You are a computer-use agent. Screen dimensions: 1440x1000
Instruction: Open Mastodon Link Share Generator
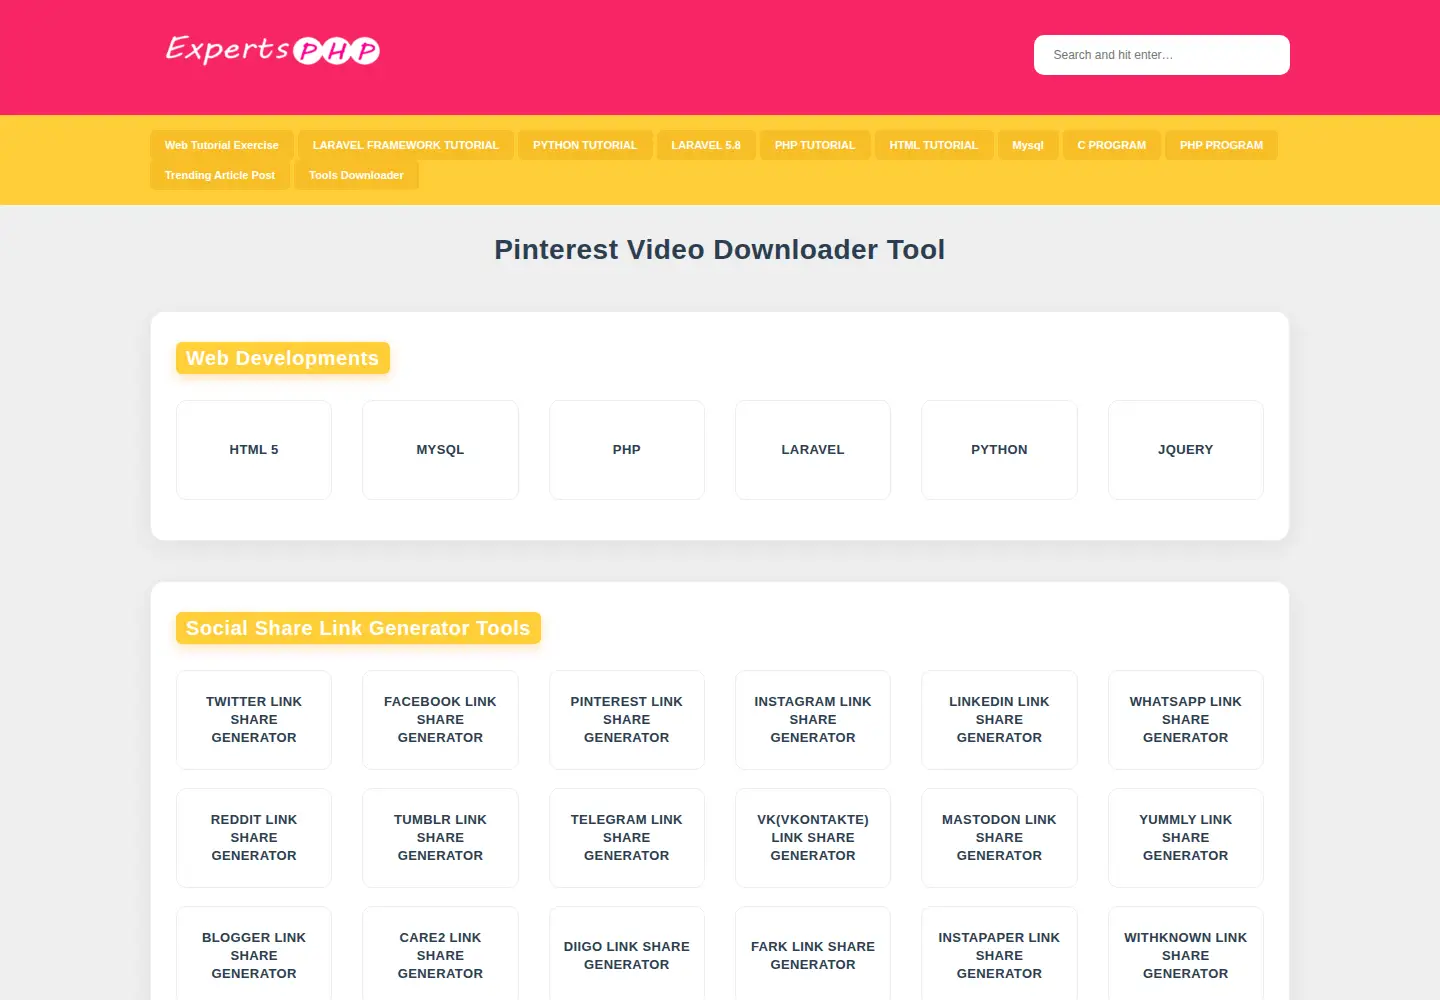[999, 838]
